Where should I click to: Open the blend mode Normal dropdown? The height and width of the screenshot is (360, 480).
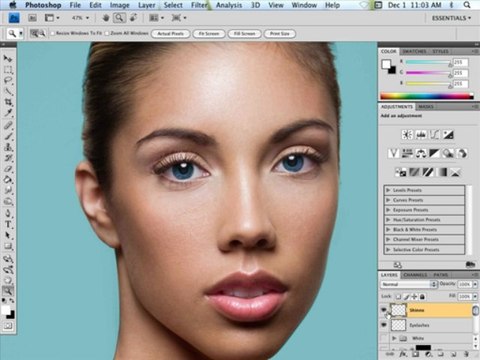[x=409, y=284]
